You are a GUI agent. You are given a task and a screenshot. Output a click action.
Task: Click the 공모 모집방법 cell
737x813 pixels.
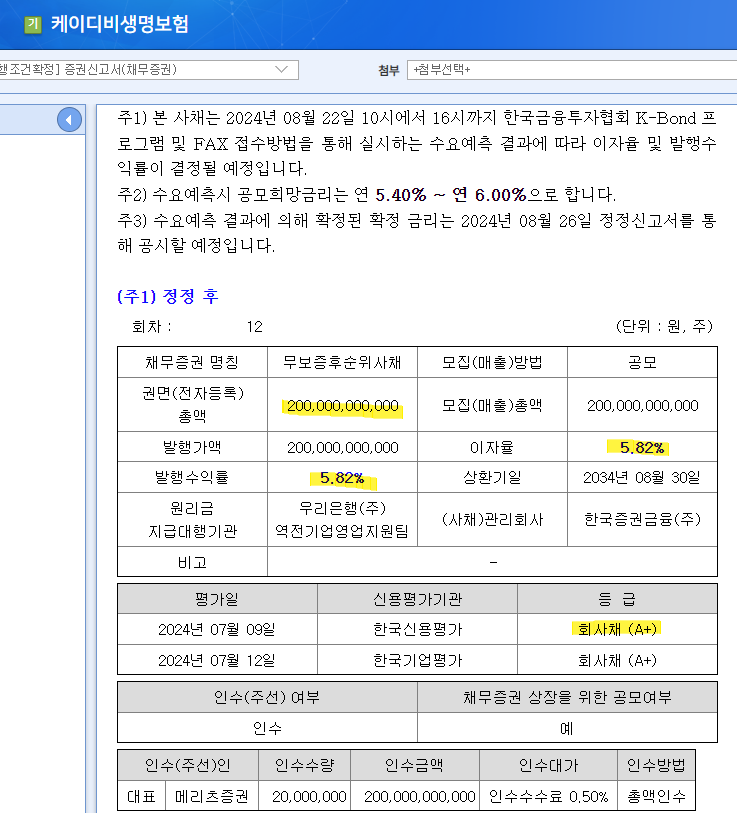point(642,362)
